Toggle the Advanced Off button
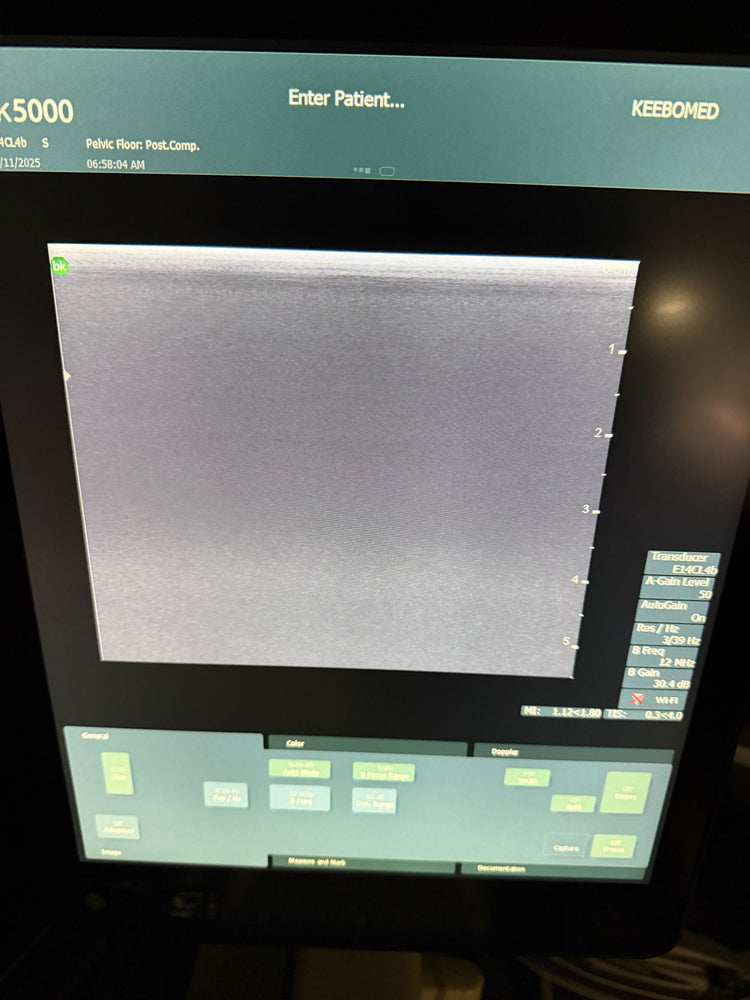Image resolution: width=750 pixels, height=1000 pixels. click(118, 826)
